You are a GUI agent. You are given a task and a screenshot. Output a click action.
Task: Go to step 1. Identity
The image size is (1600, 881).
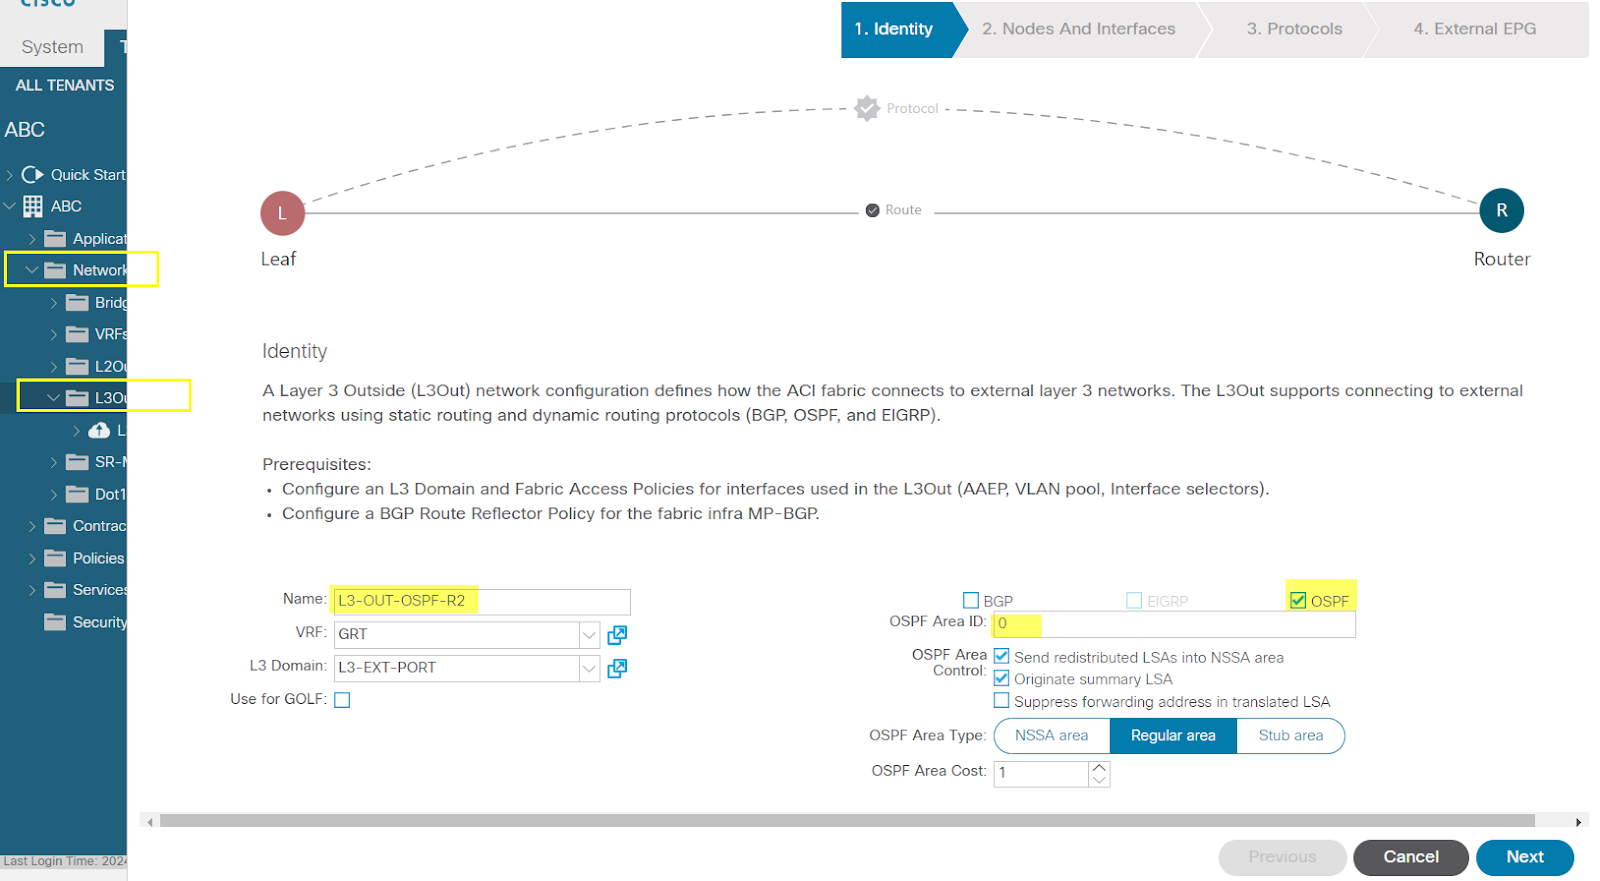[x=899, y=29]
